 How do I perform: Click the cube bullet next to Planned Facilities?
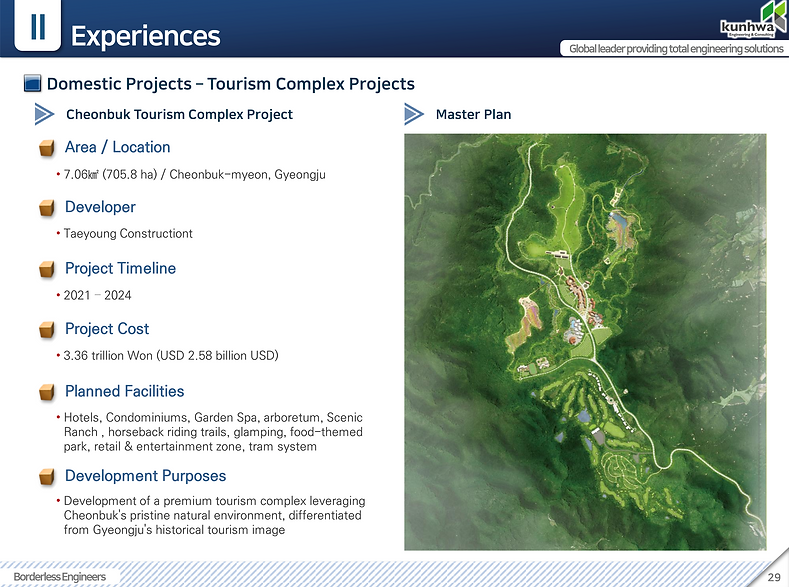coord(47,392)
